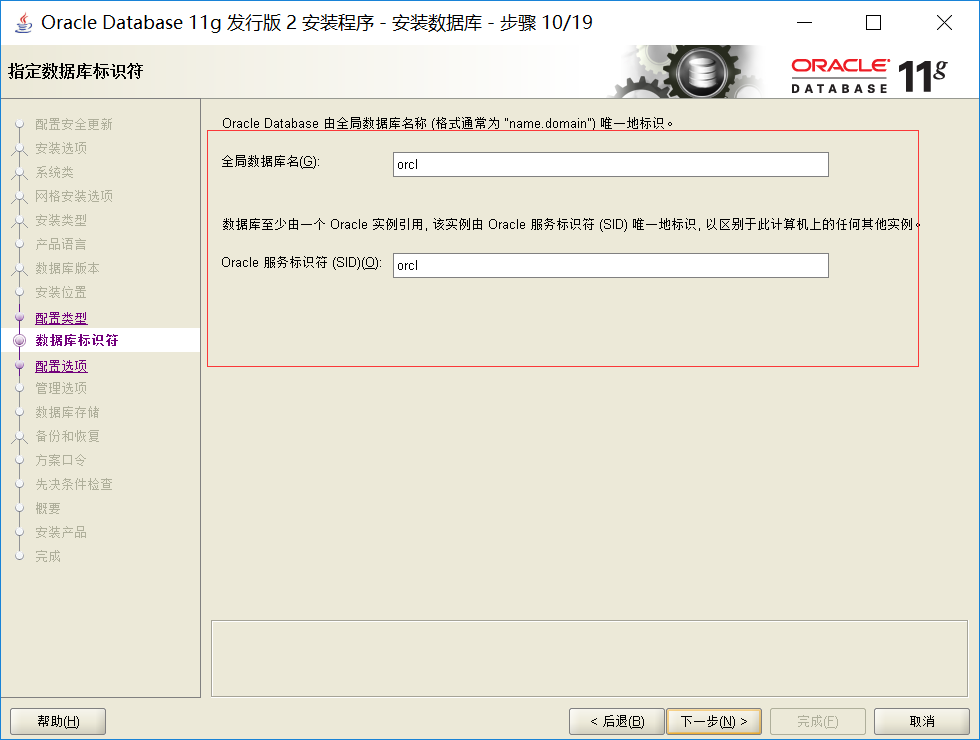Click the 全局数据库名(G): label
Screen dimensions: 980x740
pyautogui.click(x=271, y=162)
